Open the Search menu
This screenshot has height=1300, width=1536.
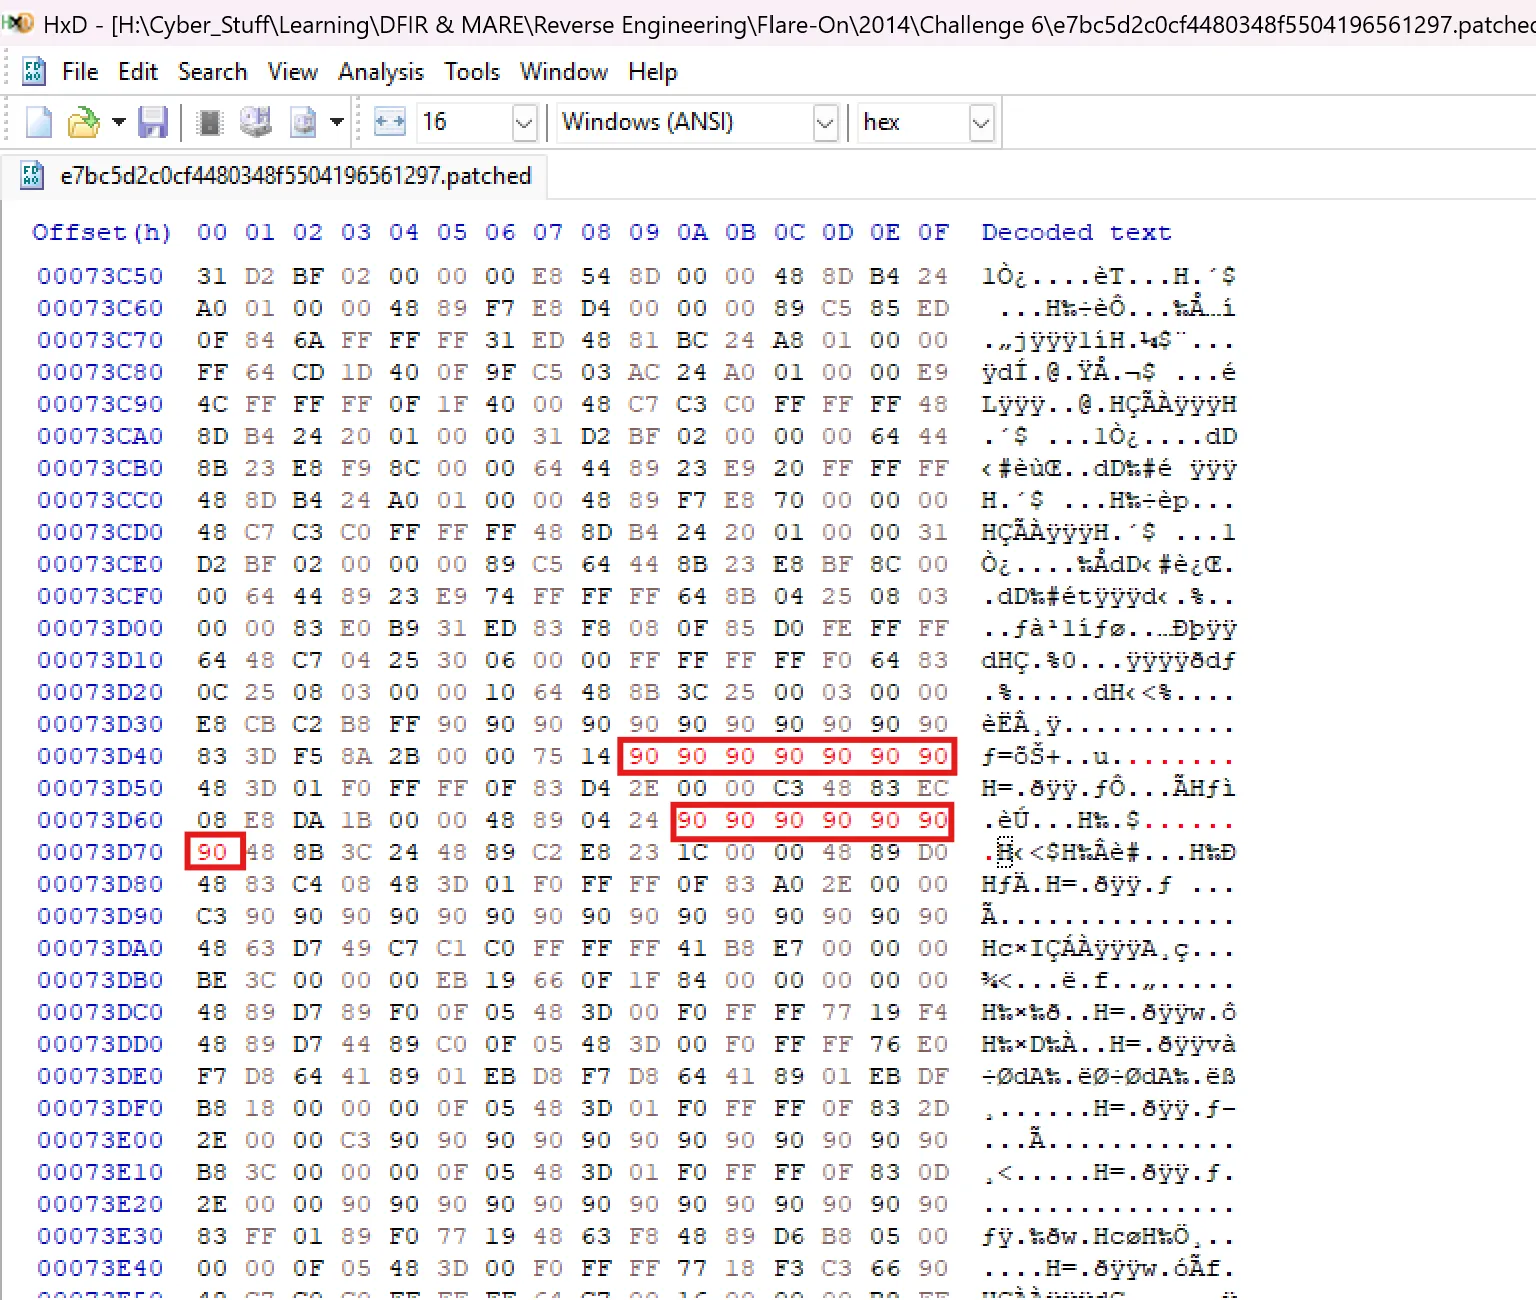tap(213, 71)
